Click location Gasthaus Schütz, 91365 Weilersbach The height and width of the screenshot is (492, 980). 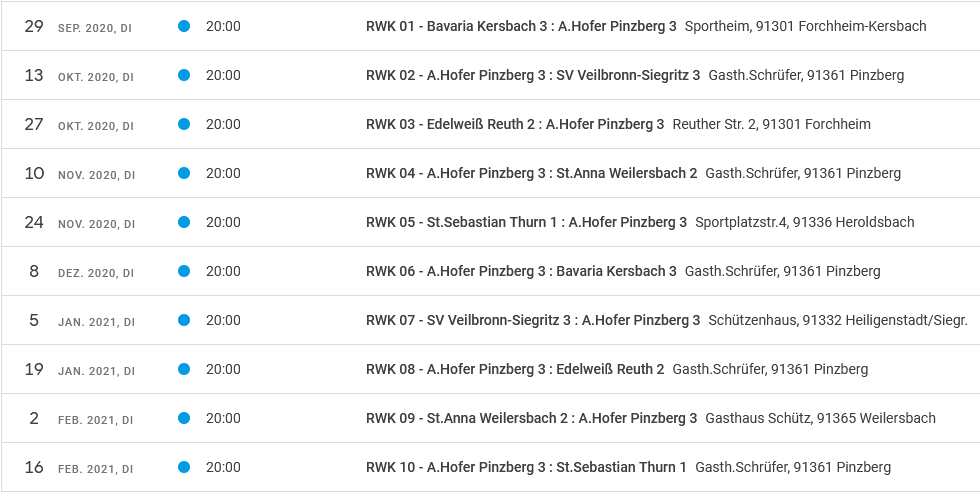pos(821,418)
